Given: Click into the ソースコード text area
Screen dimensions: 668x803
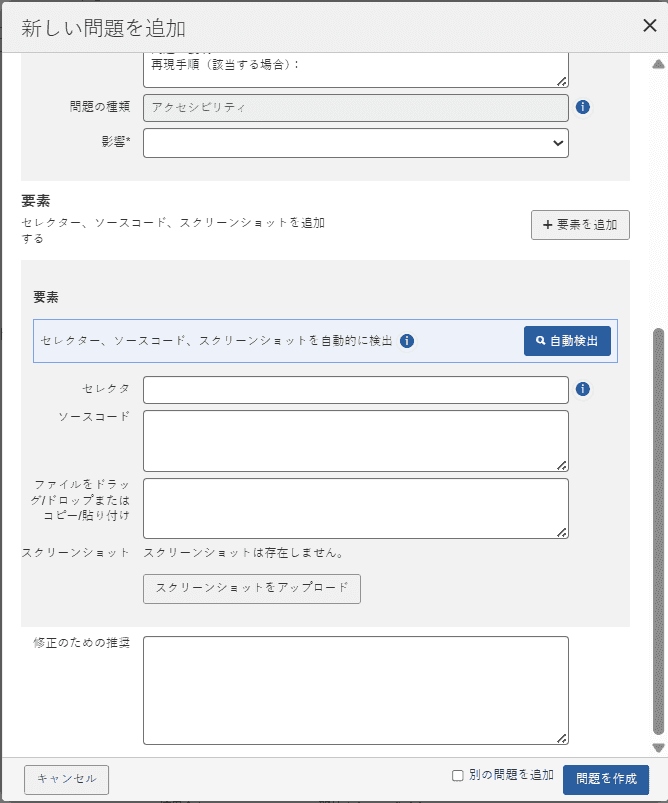Looking at the screenshot, I should tap(355, 441).
